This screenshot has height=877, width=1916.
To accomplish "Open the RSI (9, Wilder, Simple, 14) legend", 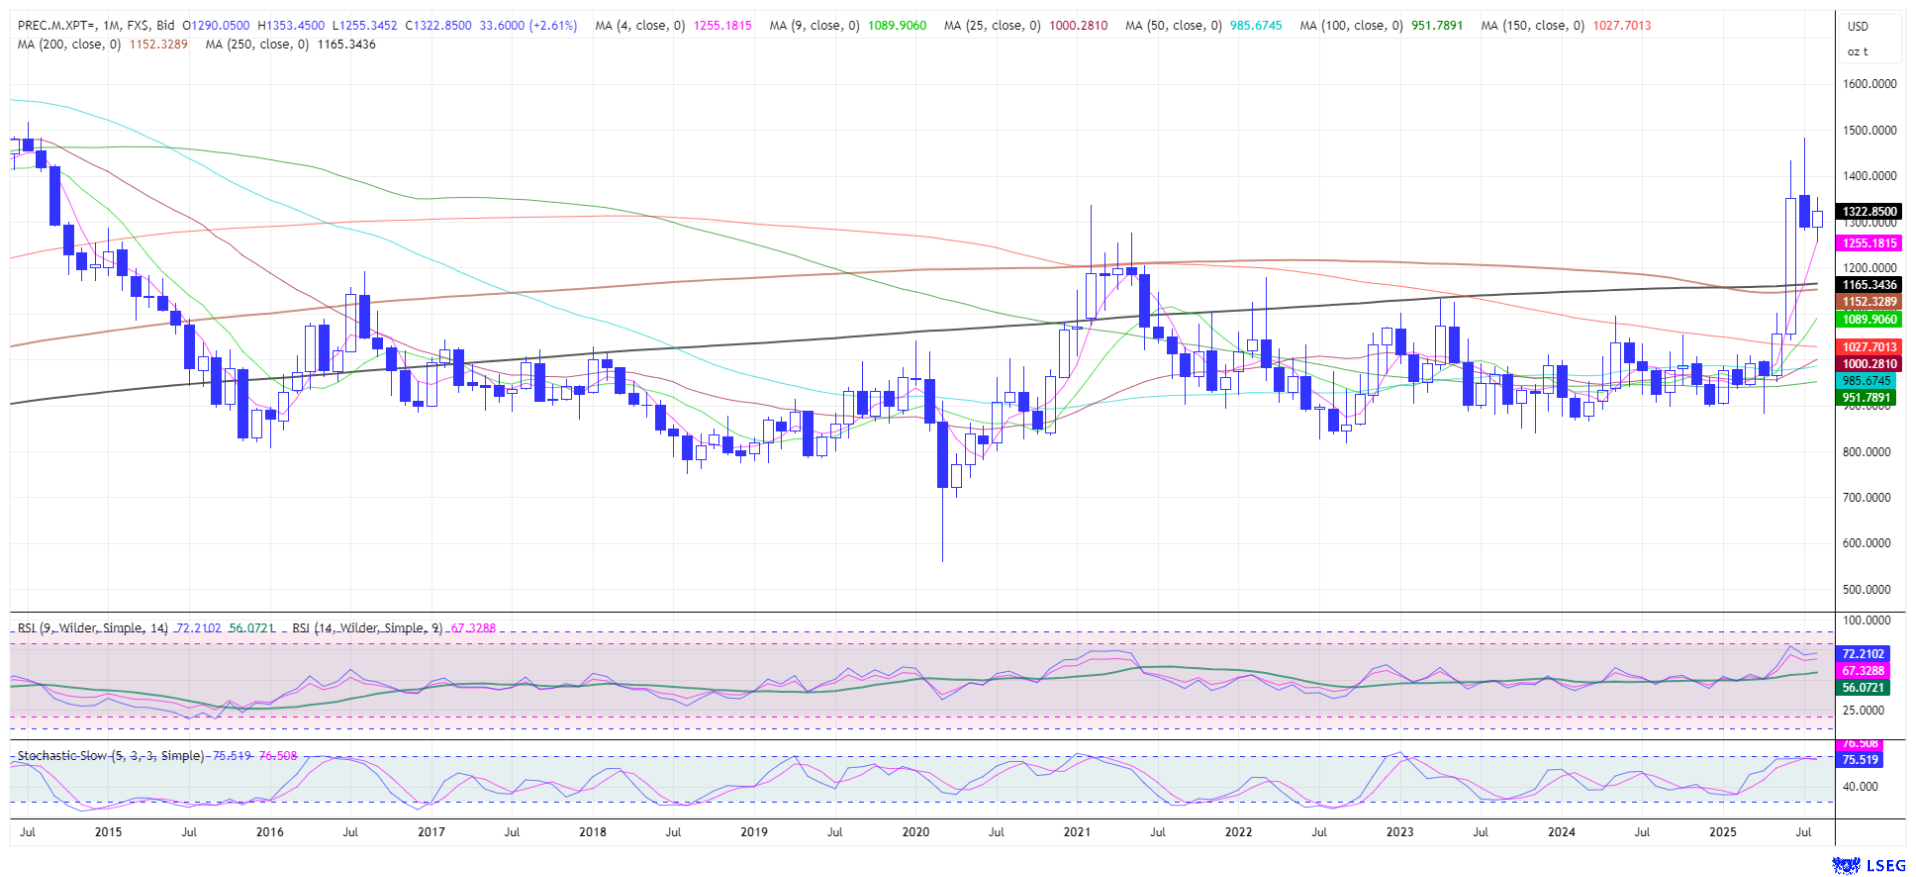I will coord(93,628).
